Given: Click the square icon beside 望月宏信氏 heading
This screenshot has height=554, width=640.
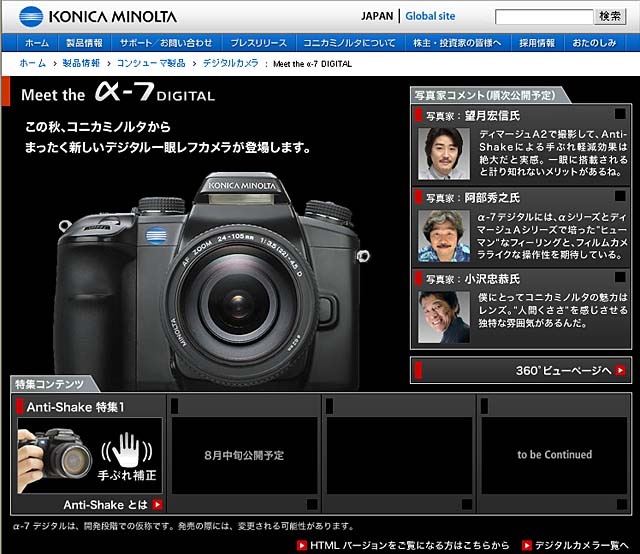Looking at the screenshot, I should click(x=620, y=113).
